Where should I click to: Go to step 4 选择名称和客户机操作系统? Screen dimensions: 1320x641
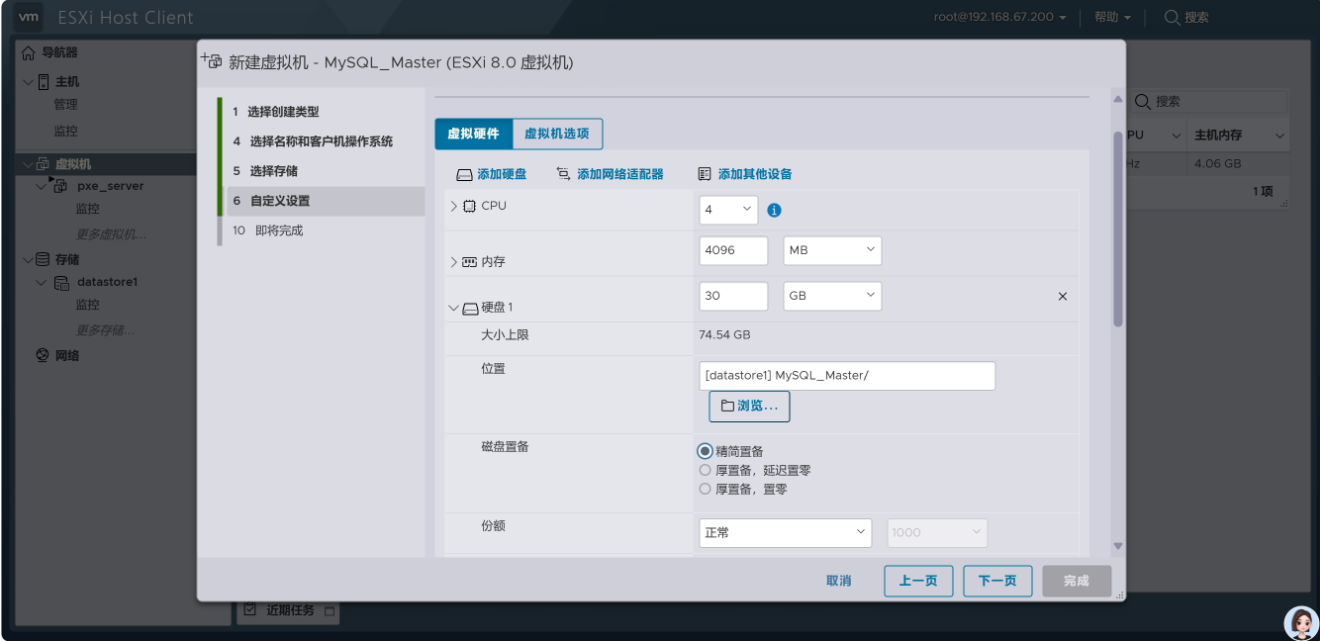click(313, 142)
